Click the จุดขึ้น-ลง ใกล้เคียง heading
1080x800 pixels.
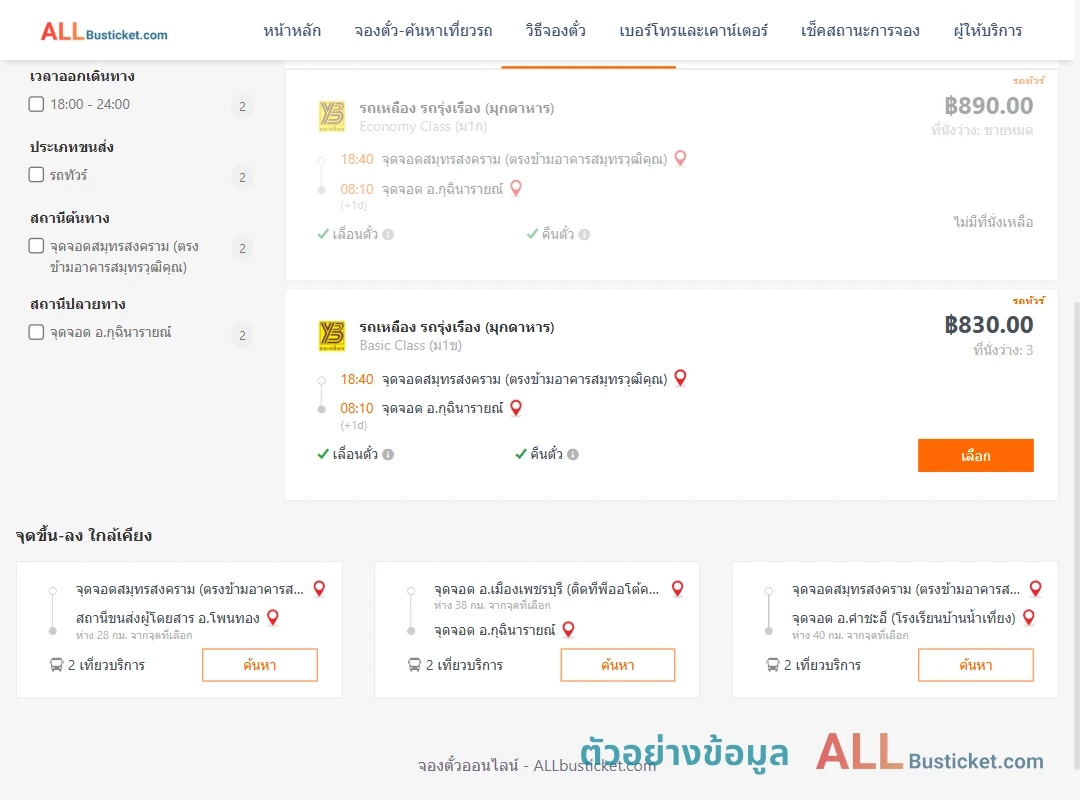(x=84, y=535)
